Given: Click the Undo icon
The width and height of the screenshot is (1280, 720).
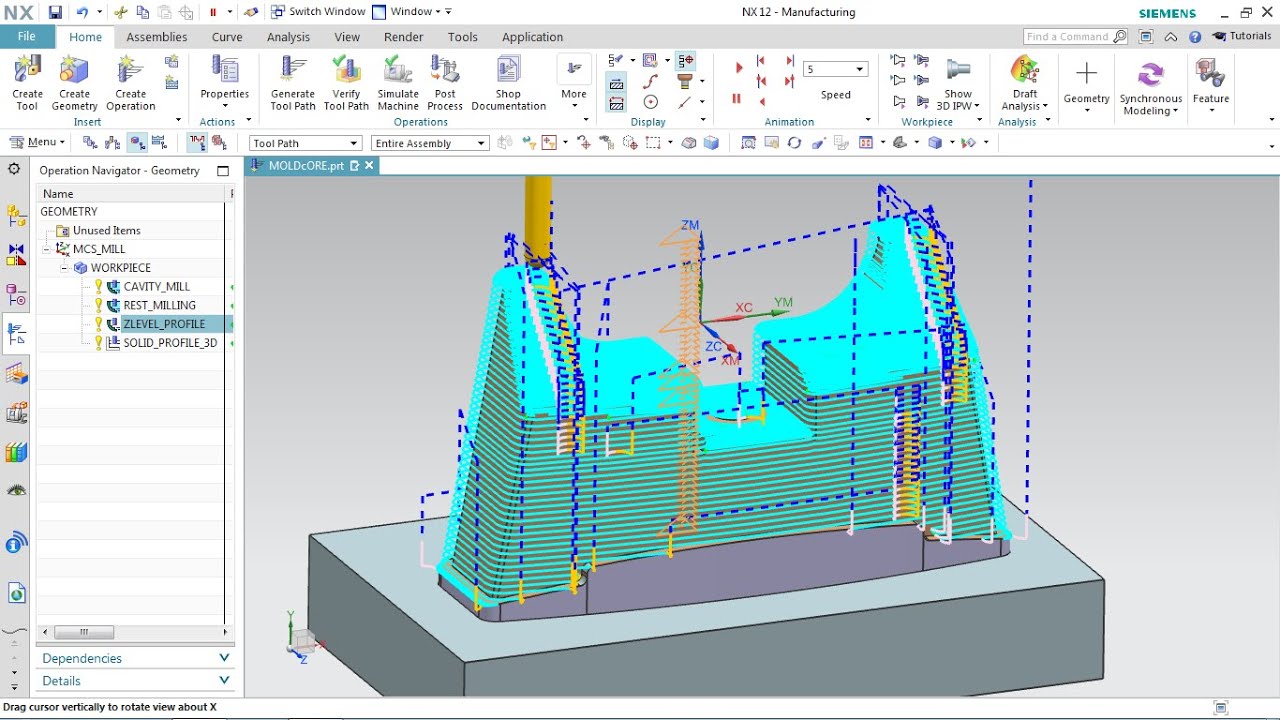Looking at the screenshot, I should pos(82,12).
